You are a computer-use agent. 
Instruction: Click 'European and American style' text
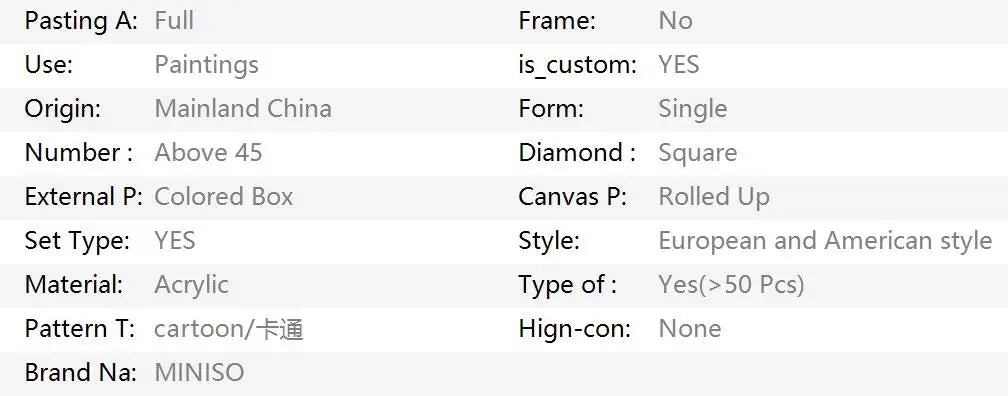tap(825, 240)
